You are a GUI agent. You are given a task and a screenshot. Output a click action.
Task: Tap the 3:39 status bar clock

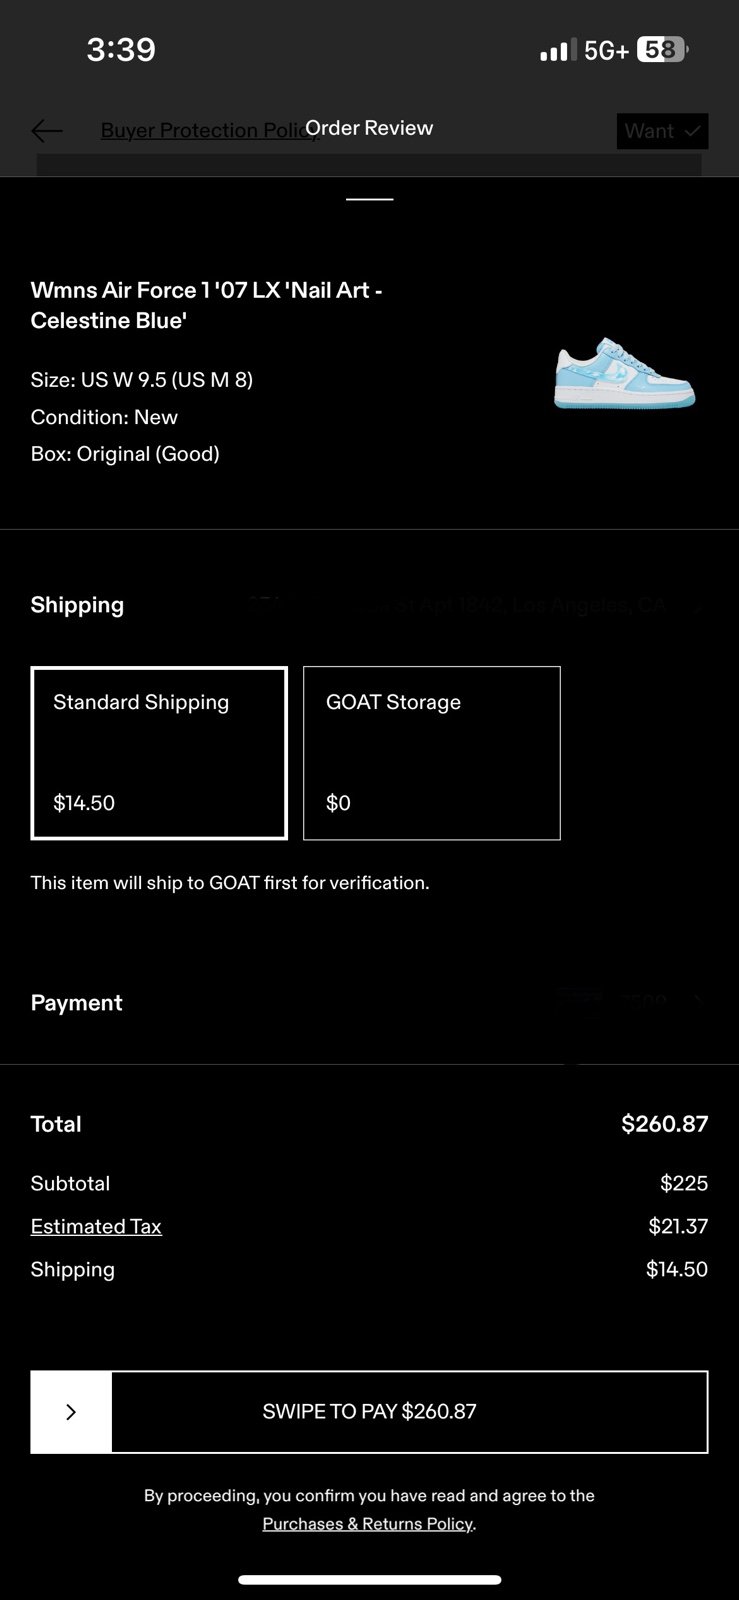pos(121,49)
